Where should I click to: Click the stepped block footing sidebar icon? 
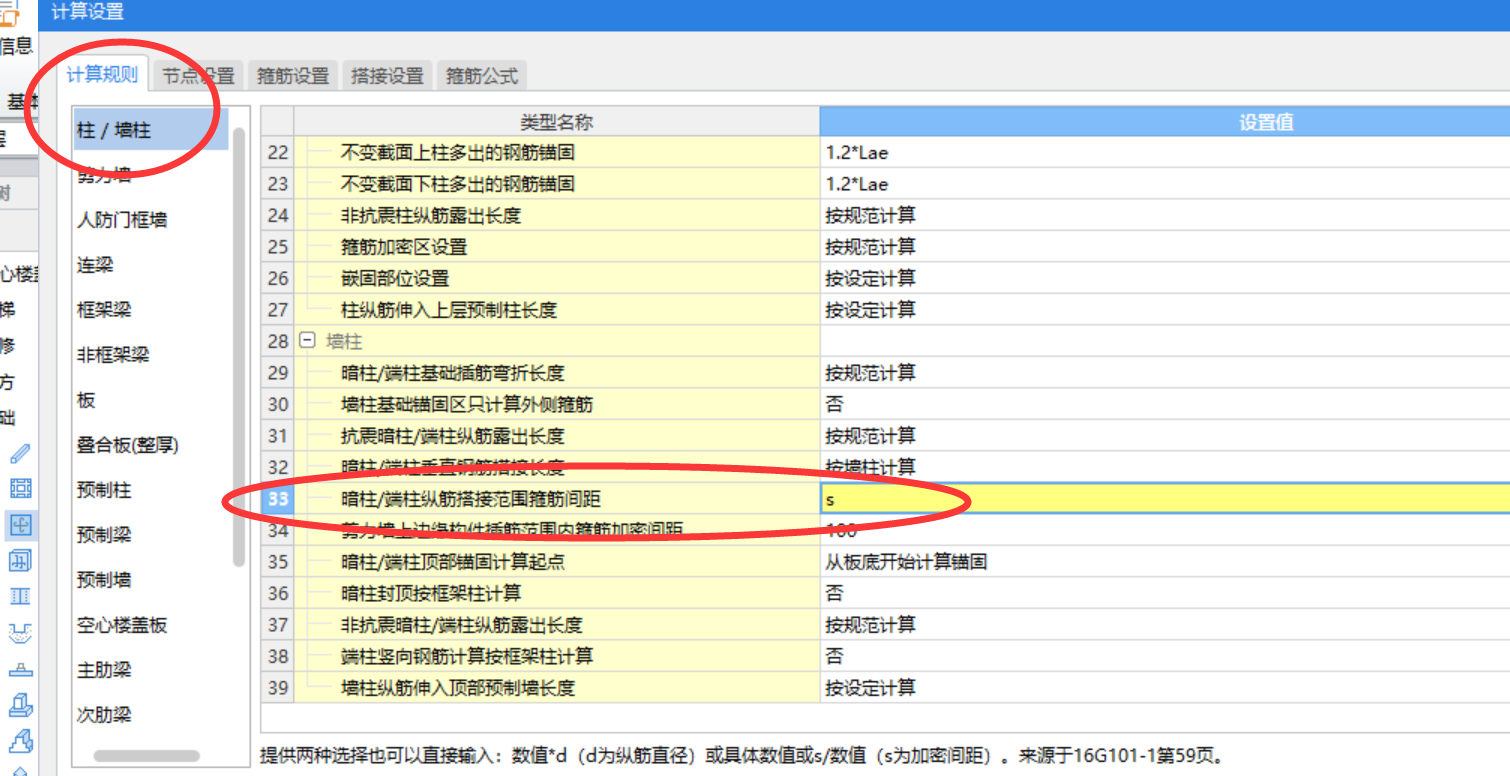pyautogui.click(x=20, y=705)
